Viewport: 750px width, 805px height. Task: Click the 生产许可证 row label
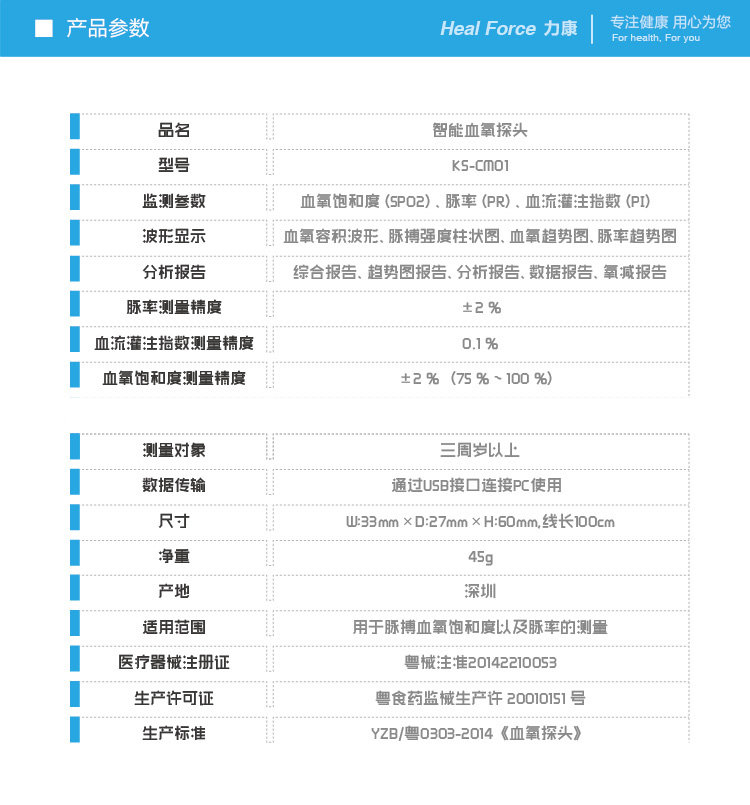(x=174, y=698)
